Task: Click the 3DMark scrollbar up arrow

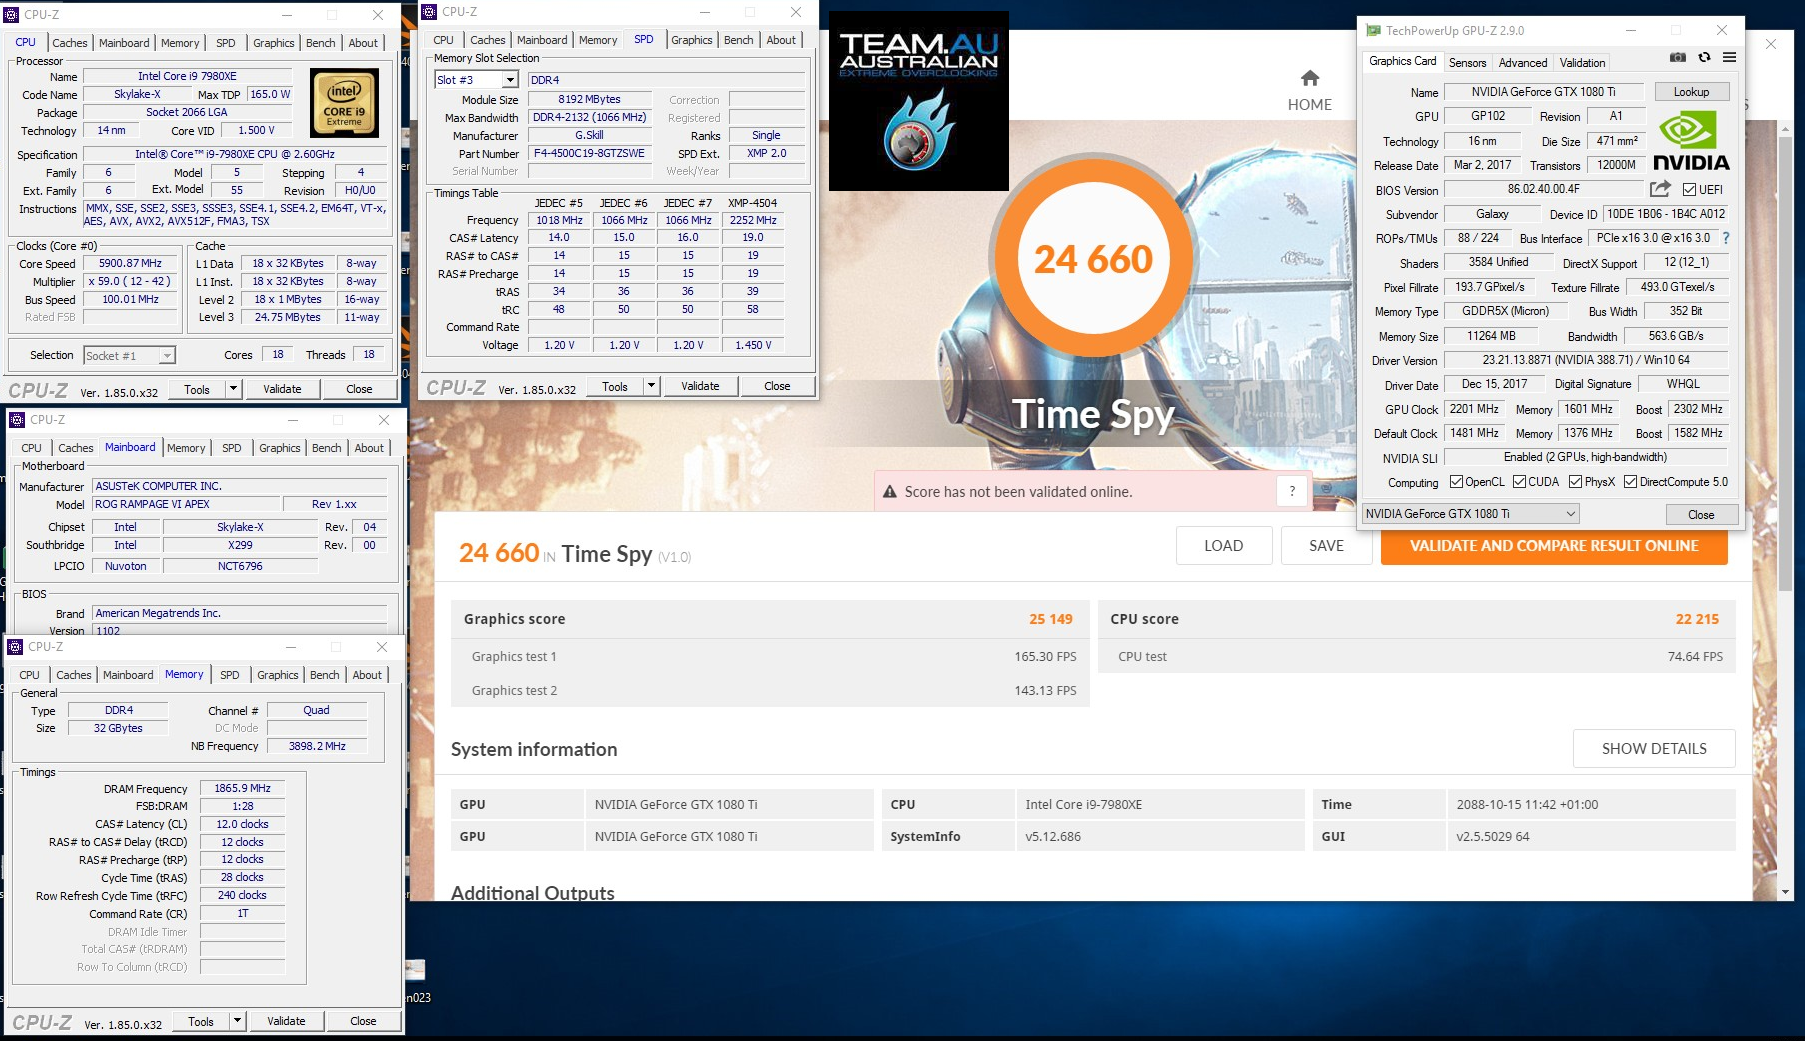Action: [1786, 128]
